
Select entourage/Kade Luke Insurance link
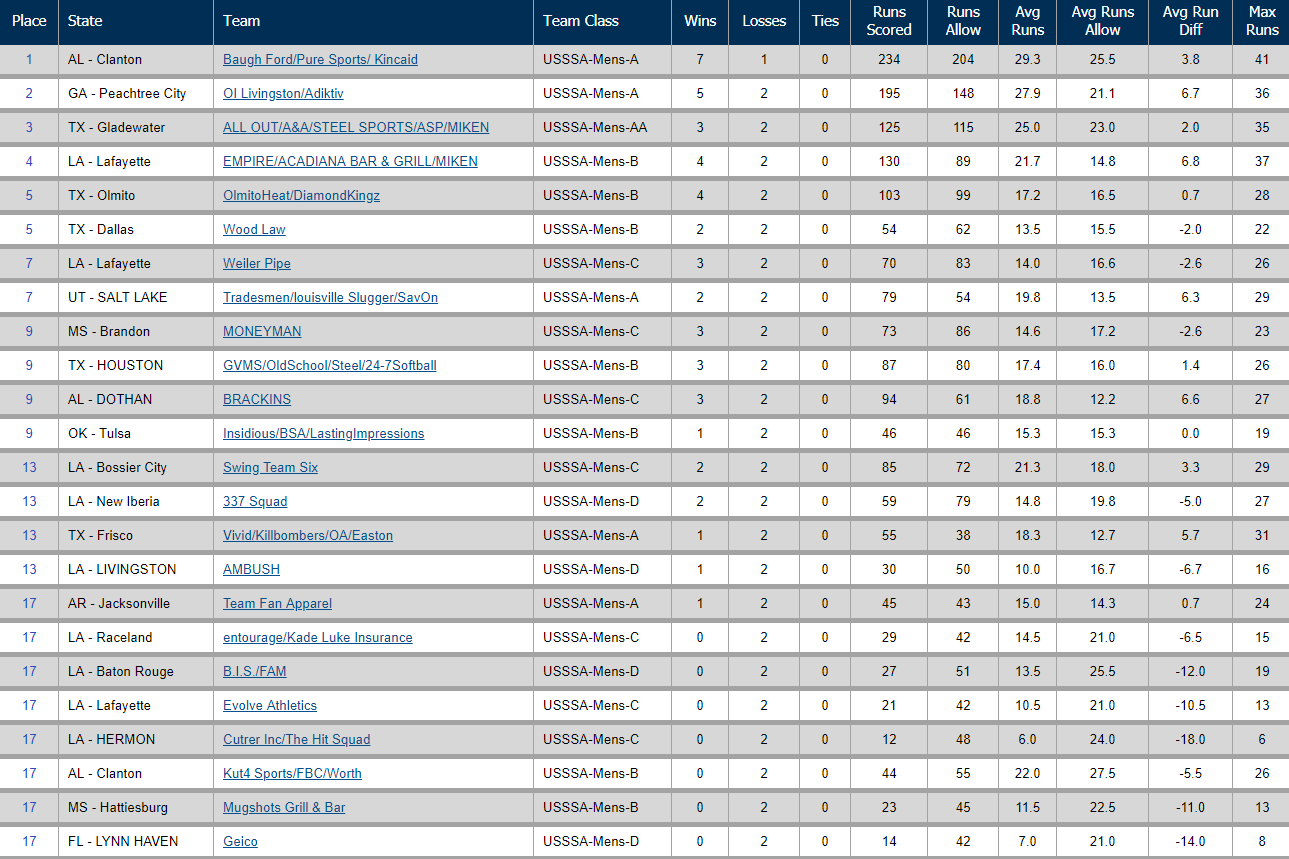coord(317,637)
